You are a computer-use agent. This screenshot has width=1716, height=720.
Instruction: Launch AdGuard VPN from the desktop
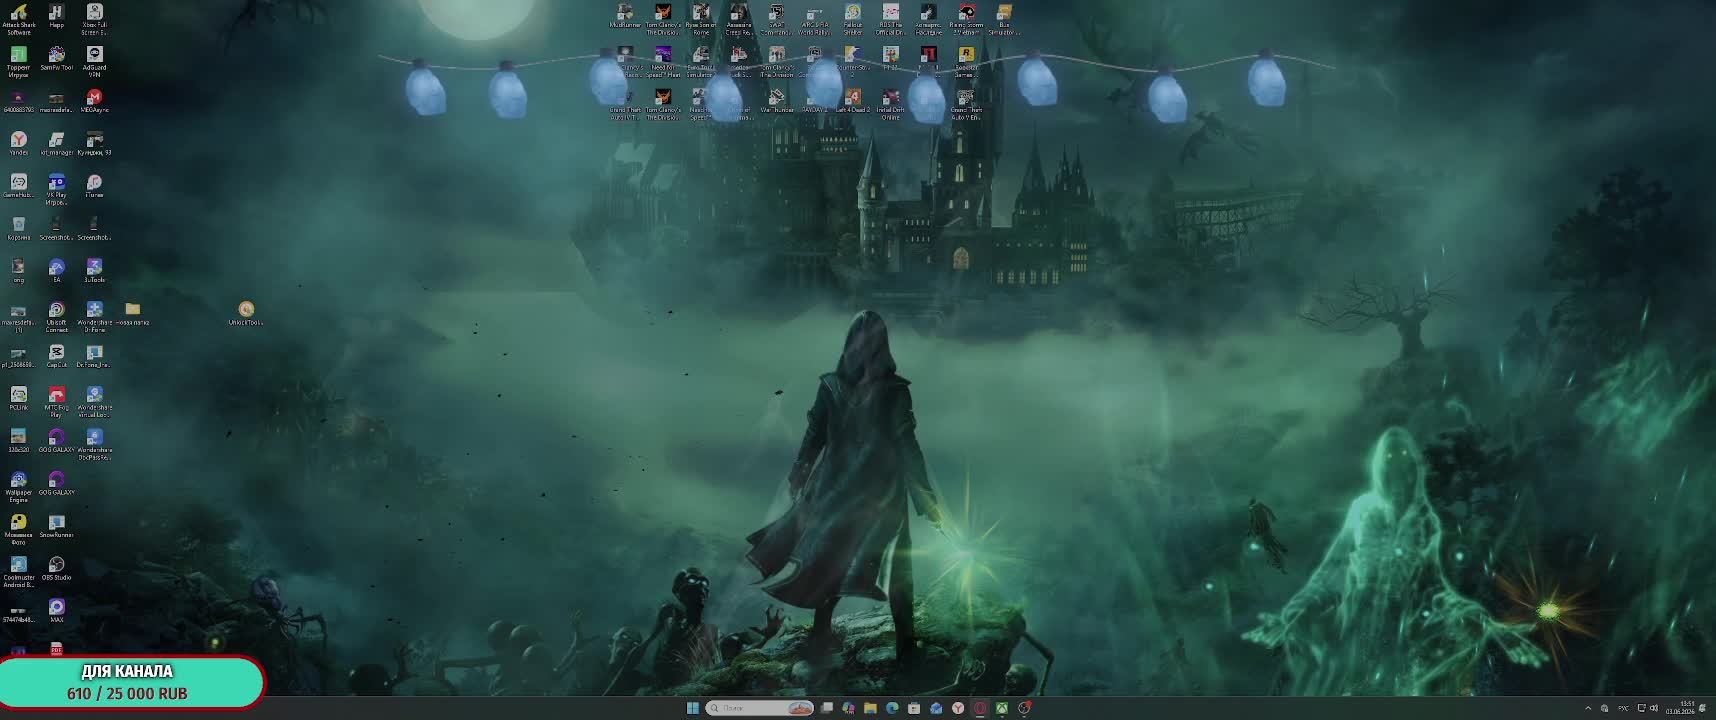coord(94,61)
